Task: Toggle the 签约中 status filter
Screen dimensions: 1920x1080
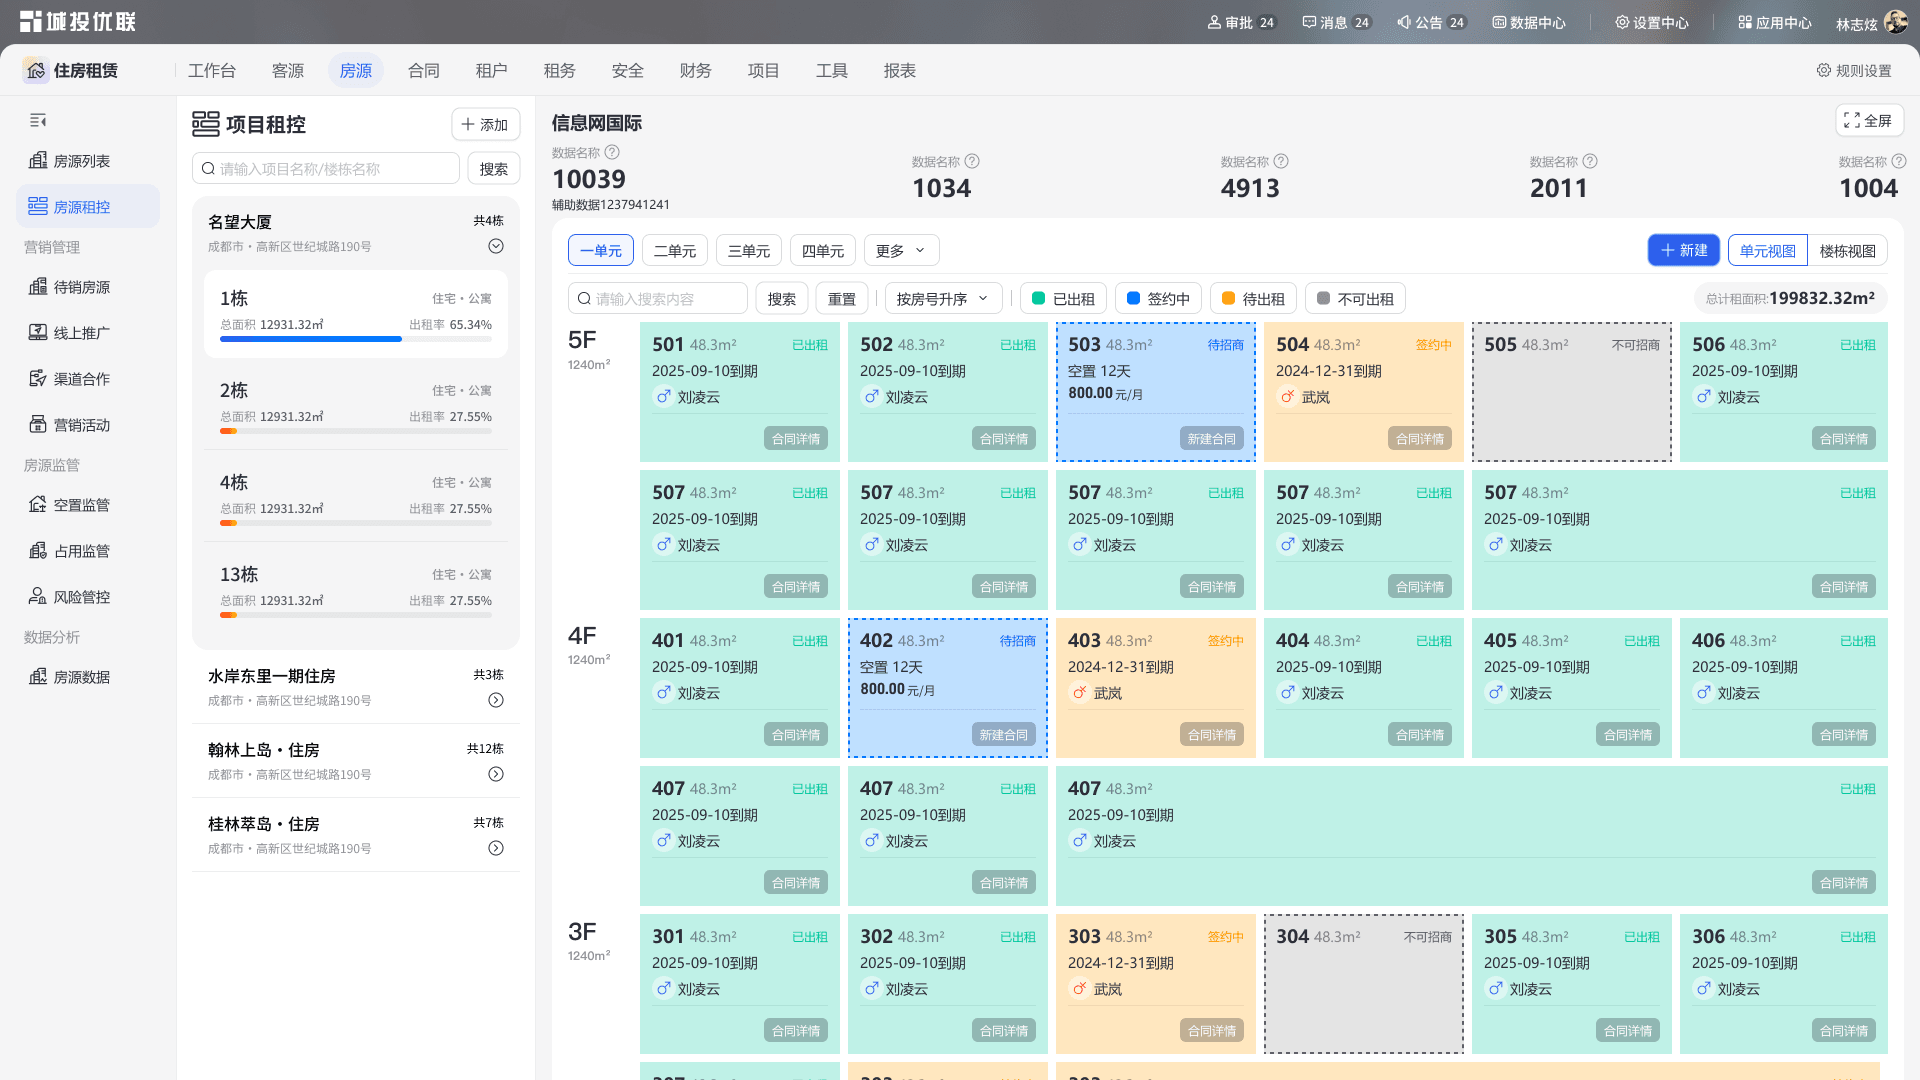Action: (1158, 299)
